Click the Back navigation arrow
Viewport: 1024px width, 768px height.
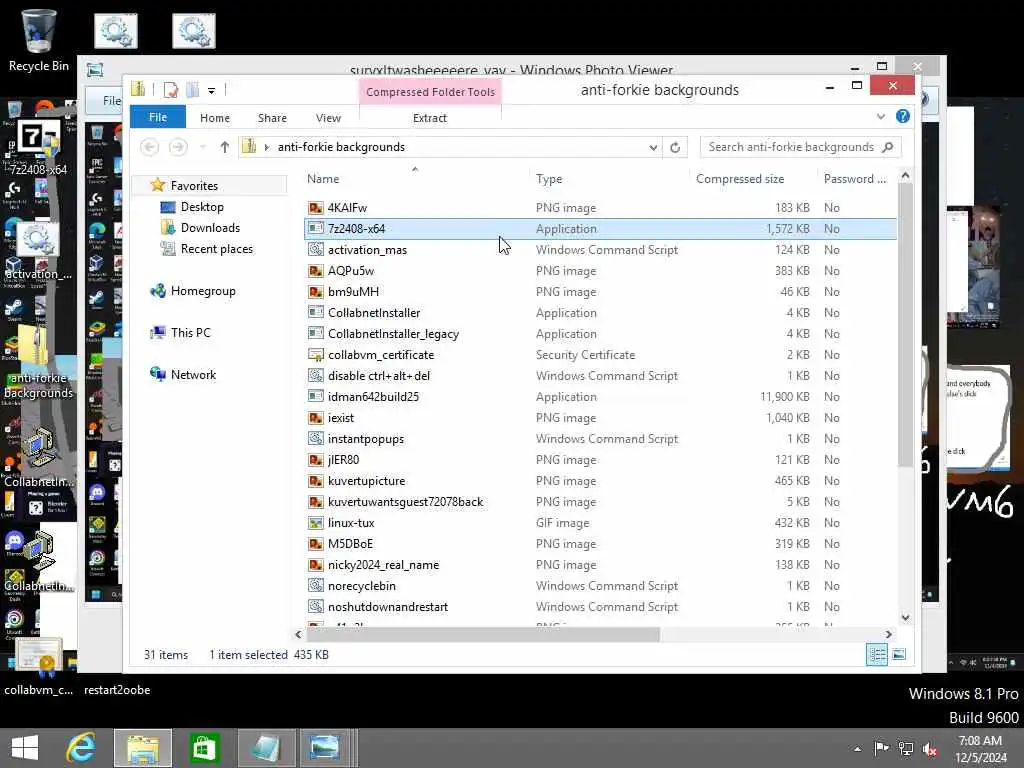tap(150, 147)
